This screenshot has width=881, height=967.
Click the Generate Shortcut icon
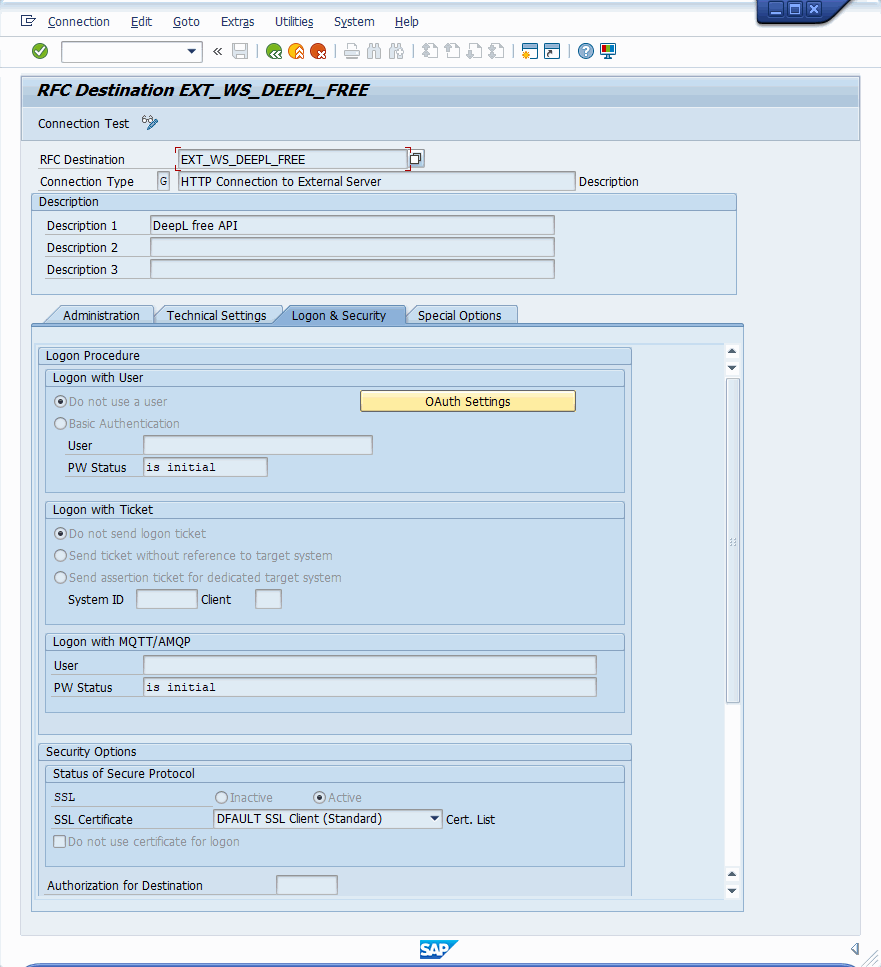pos(552,51)
